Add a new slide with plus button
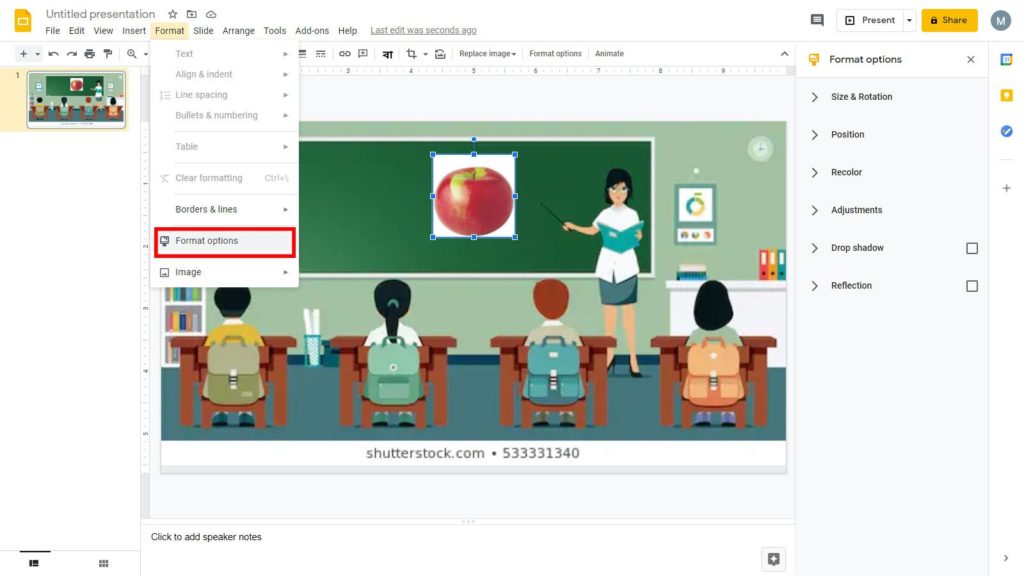This screenshot has height=576, width=1024. (24, 54)
